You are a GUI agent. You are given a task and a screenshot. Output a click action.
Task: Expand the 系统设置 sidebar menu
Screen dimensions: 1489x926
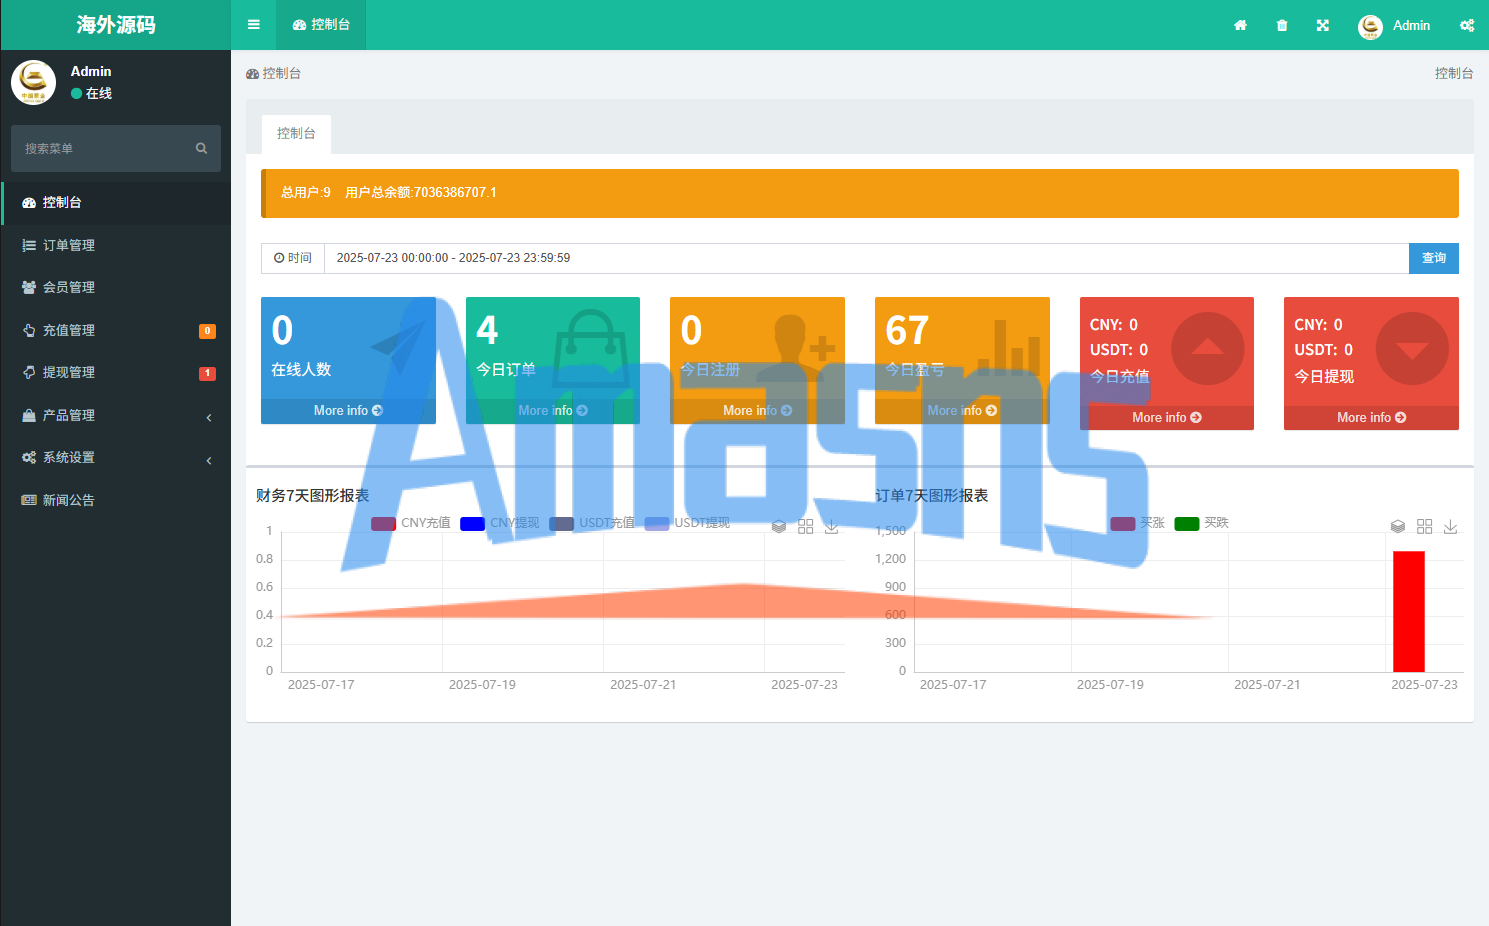(116, 457)
